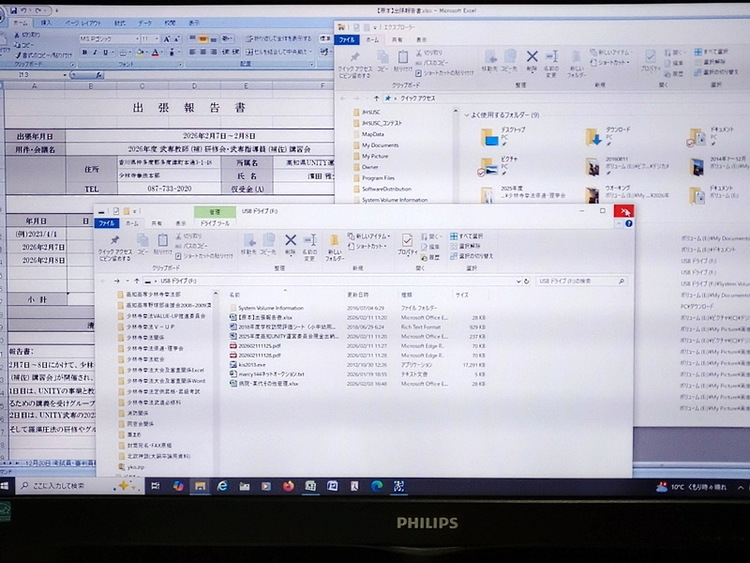The height and width of the screenshot is (563, 750).
Task: Open address bar history dropdown in USB window
Action: (x=518, y=281)
